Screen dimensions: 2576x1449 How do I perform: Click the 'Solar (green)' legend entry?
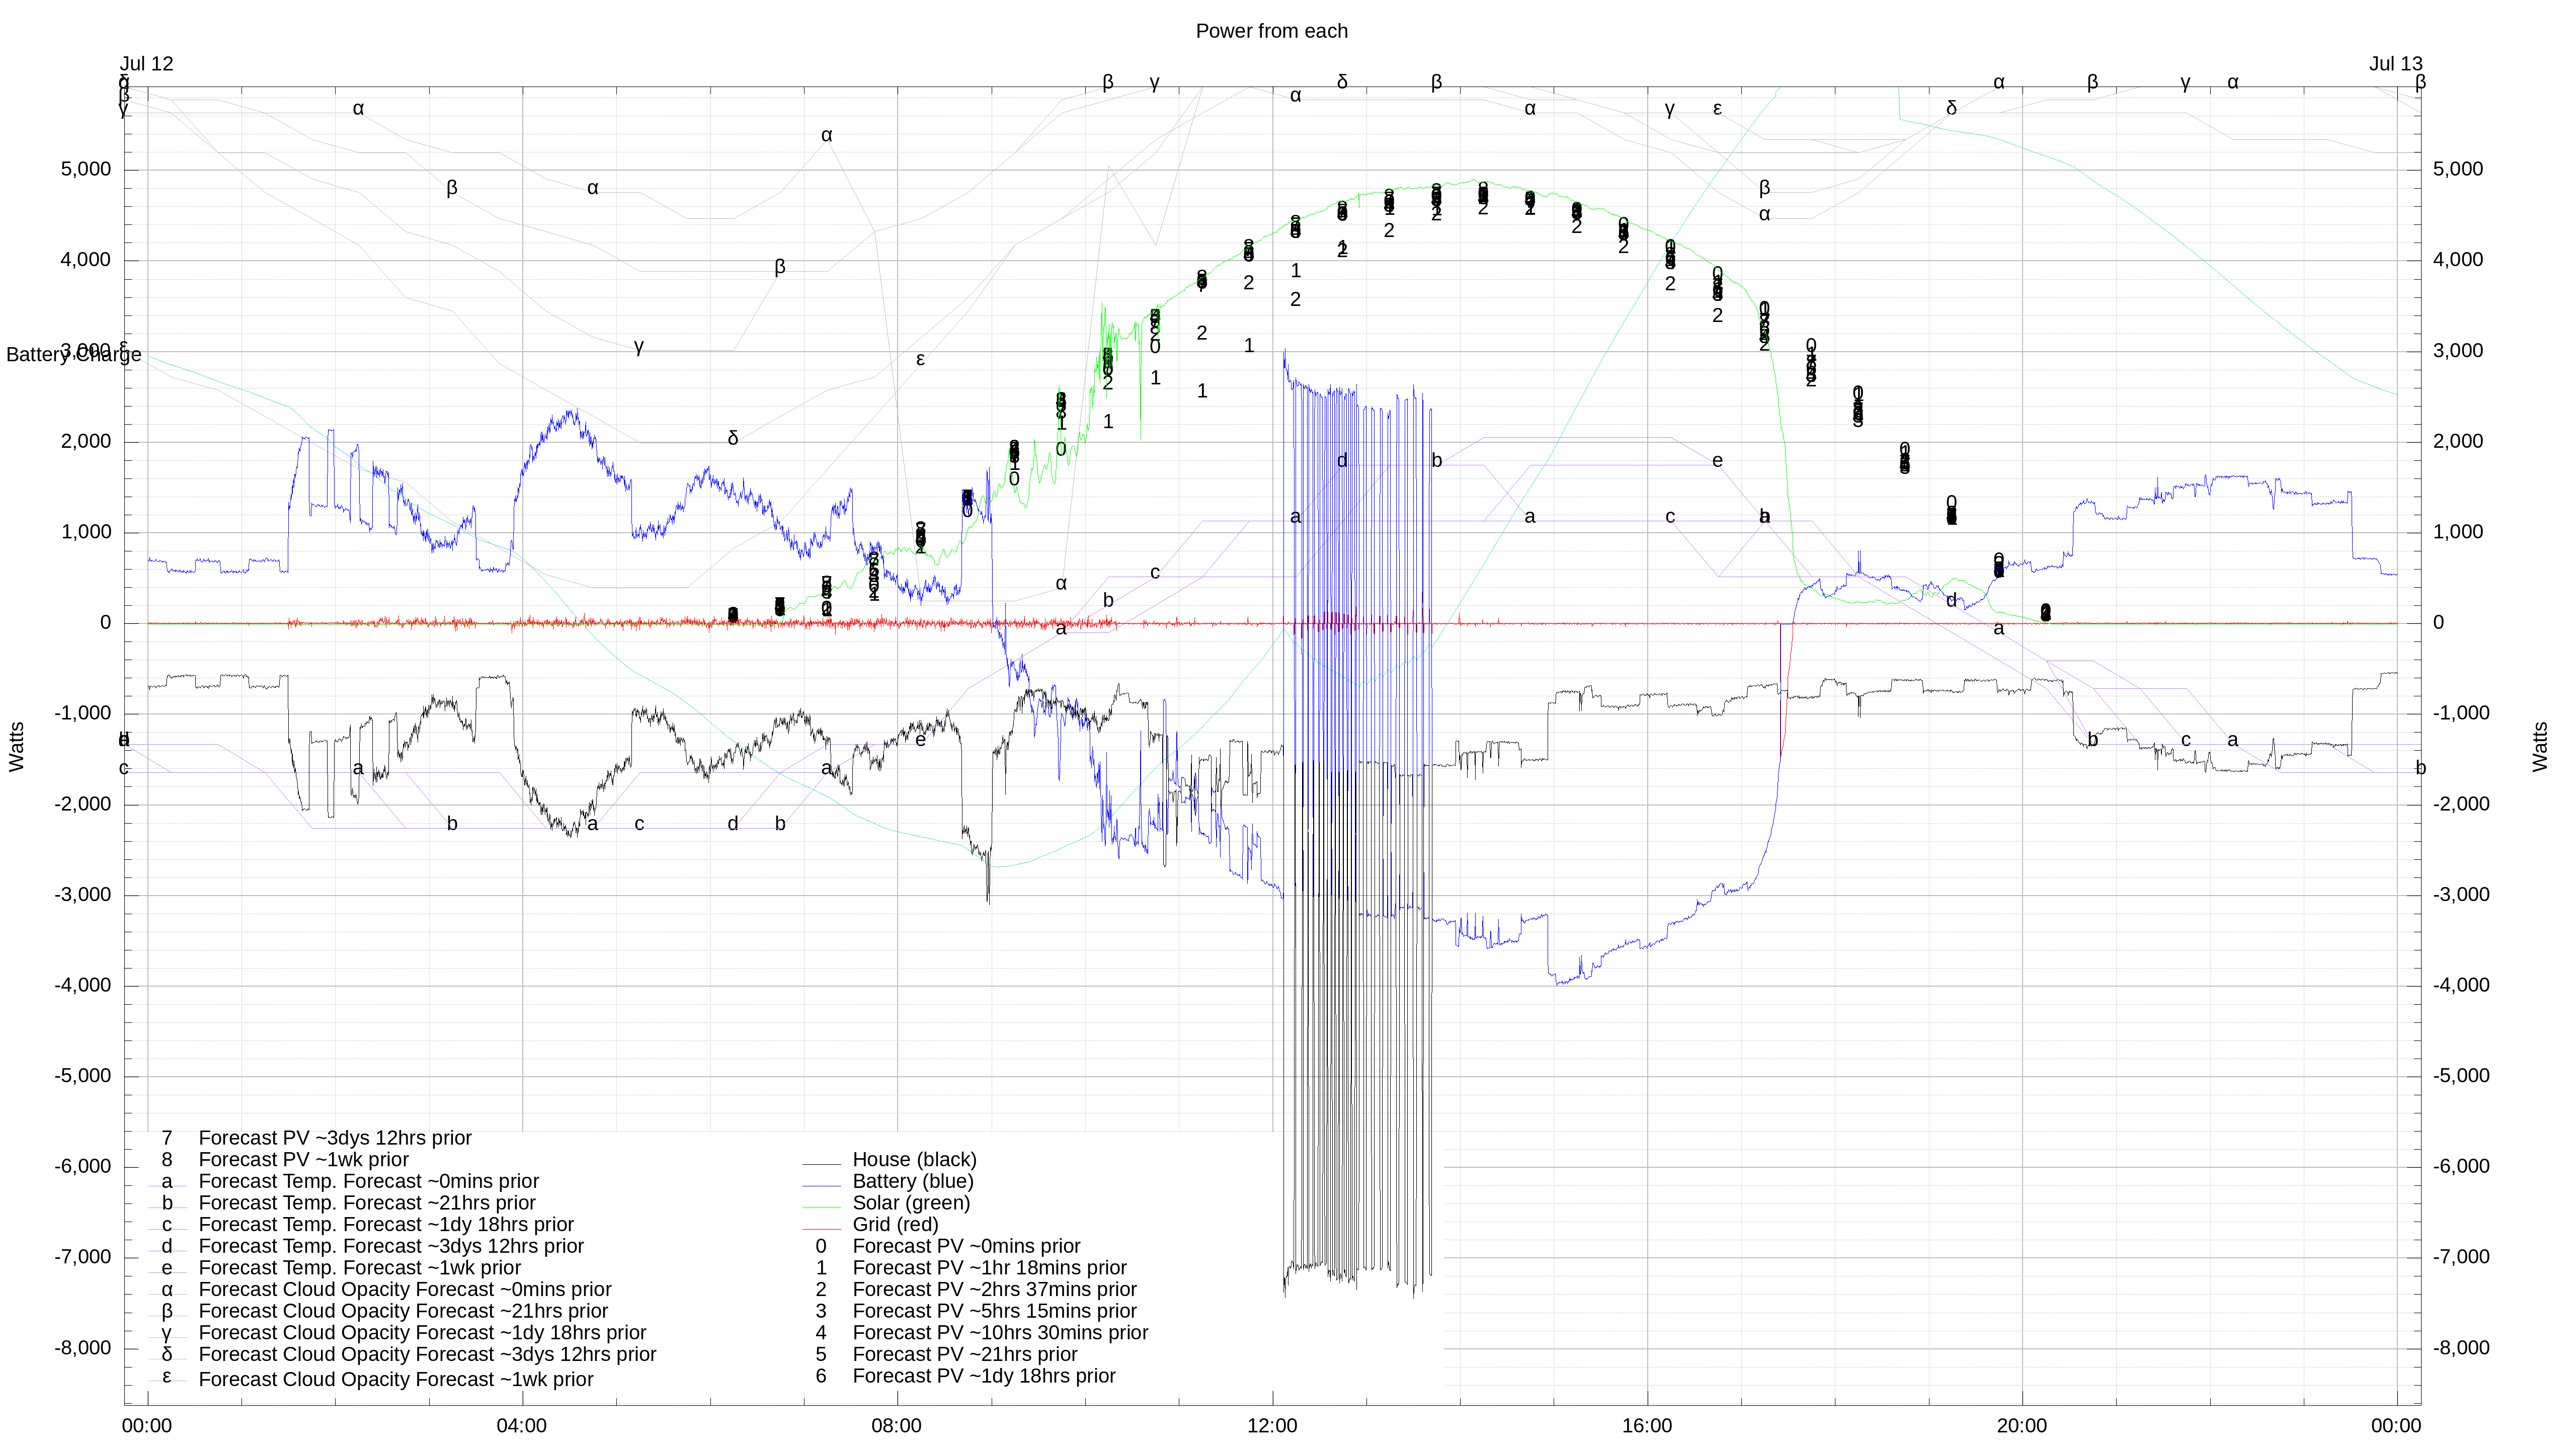click(911, 1203)
